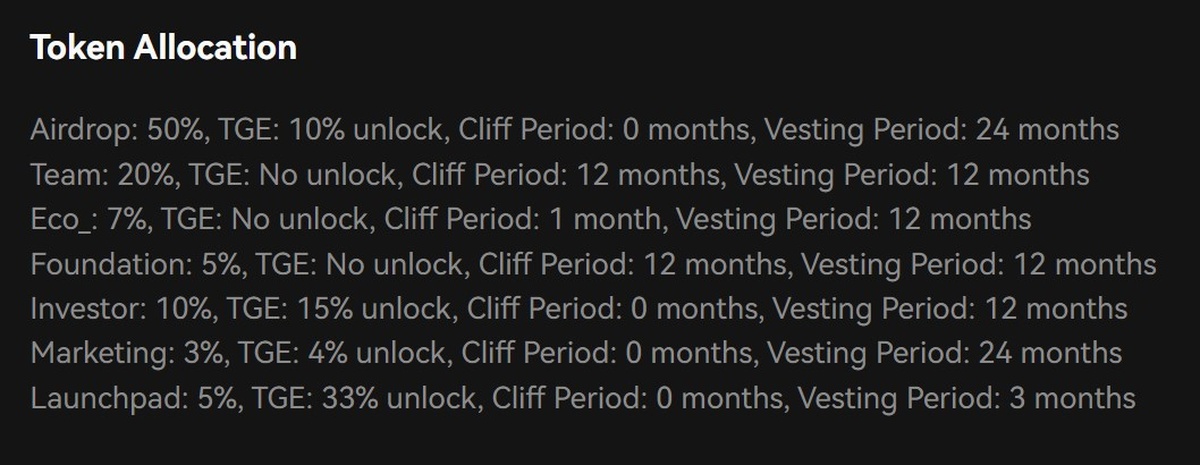Click the Token Allocation heading
This screenshot has width=1200, height=465.
click(163, 48)
